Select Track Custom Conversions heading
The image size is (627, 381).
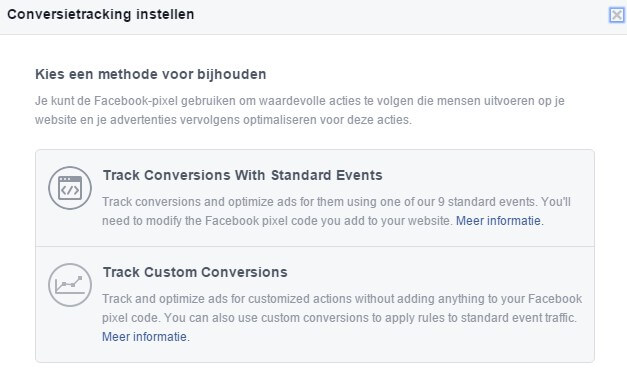[x=195, y=272]
